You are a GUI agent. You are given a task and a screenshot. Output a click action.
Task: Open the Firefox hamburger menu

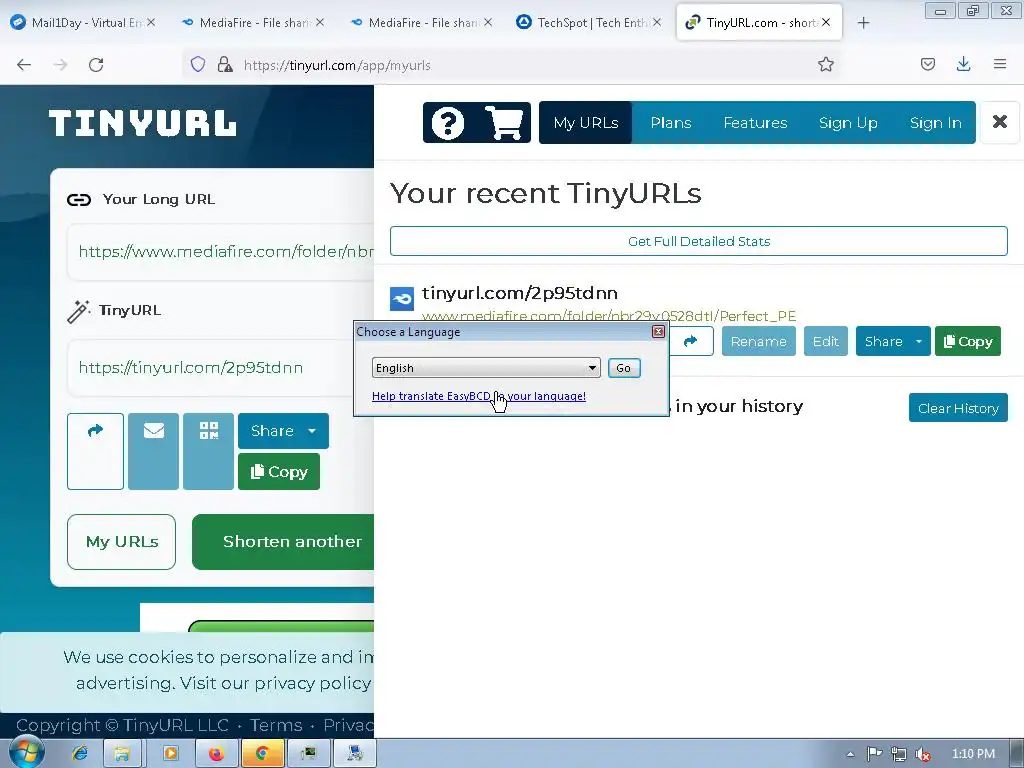click(999, 64)
